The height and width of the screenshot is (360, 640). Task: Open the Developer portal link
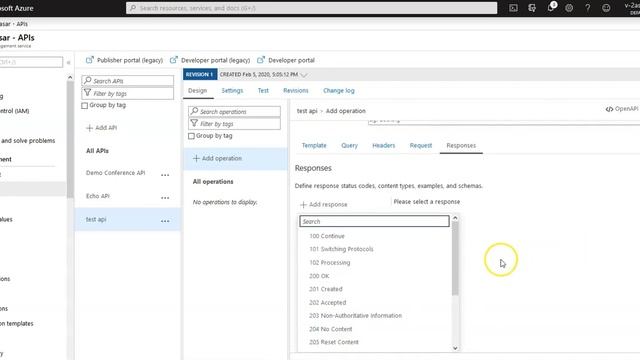(x=286, y=60)
